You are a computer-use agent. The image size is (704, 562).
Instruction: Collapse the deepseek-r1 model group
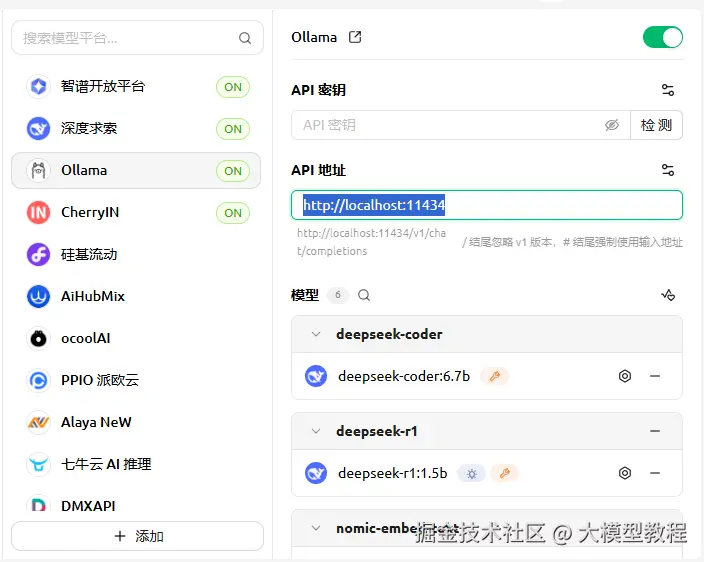(x=316, y=431)
